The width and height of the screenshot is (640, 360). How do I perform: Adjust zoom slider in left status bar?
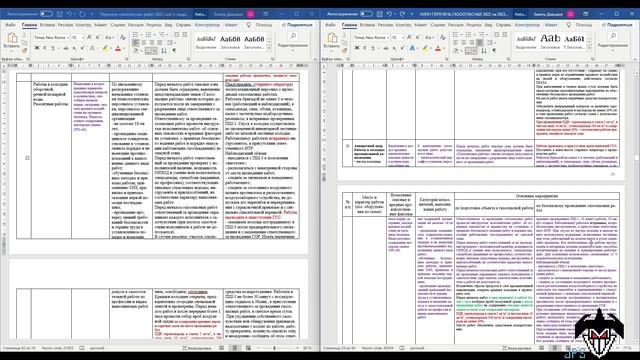[x=274, y=348]
